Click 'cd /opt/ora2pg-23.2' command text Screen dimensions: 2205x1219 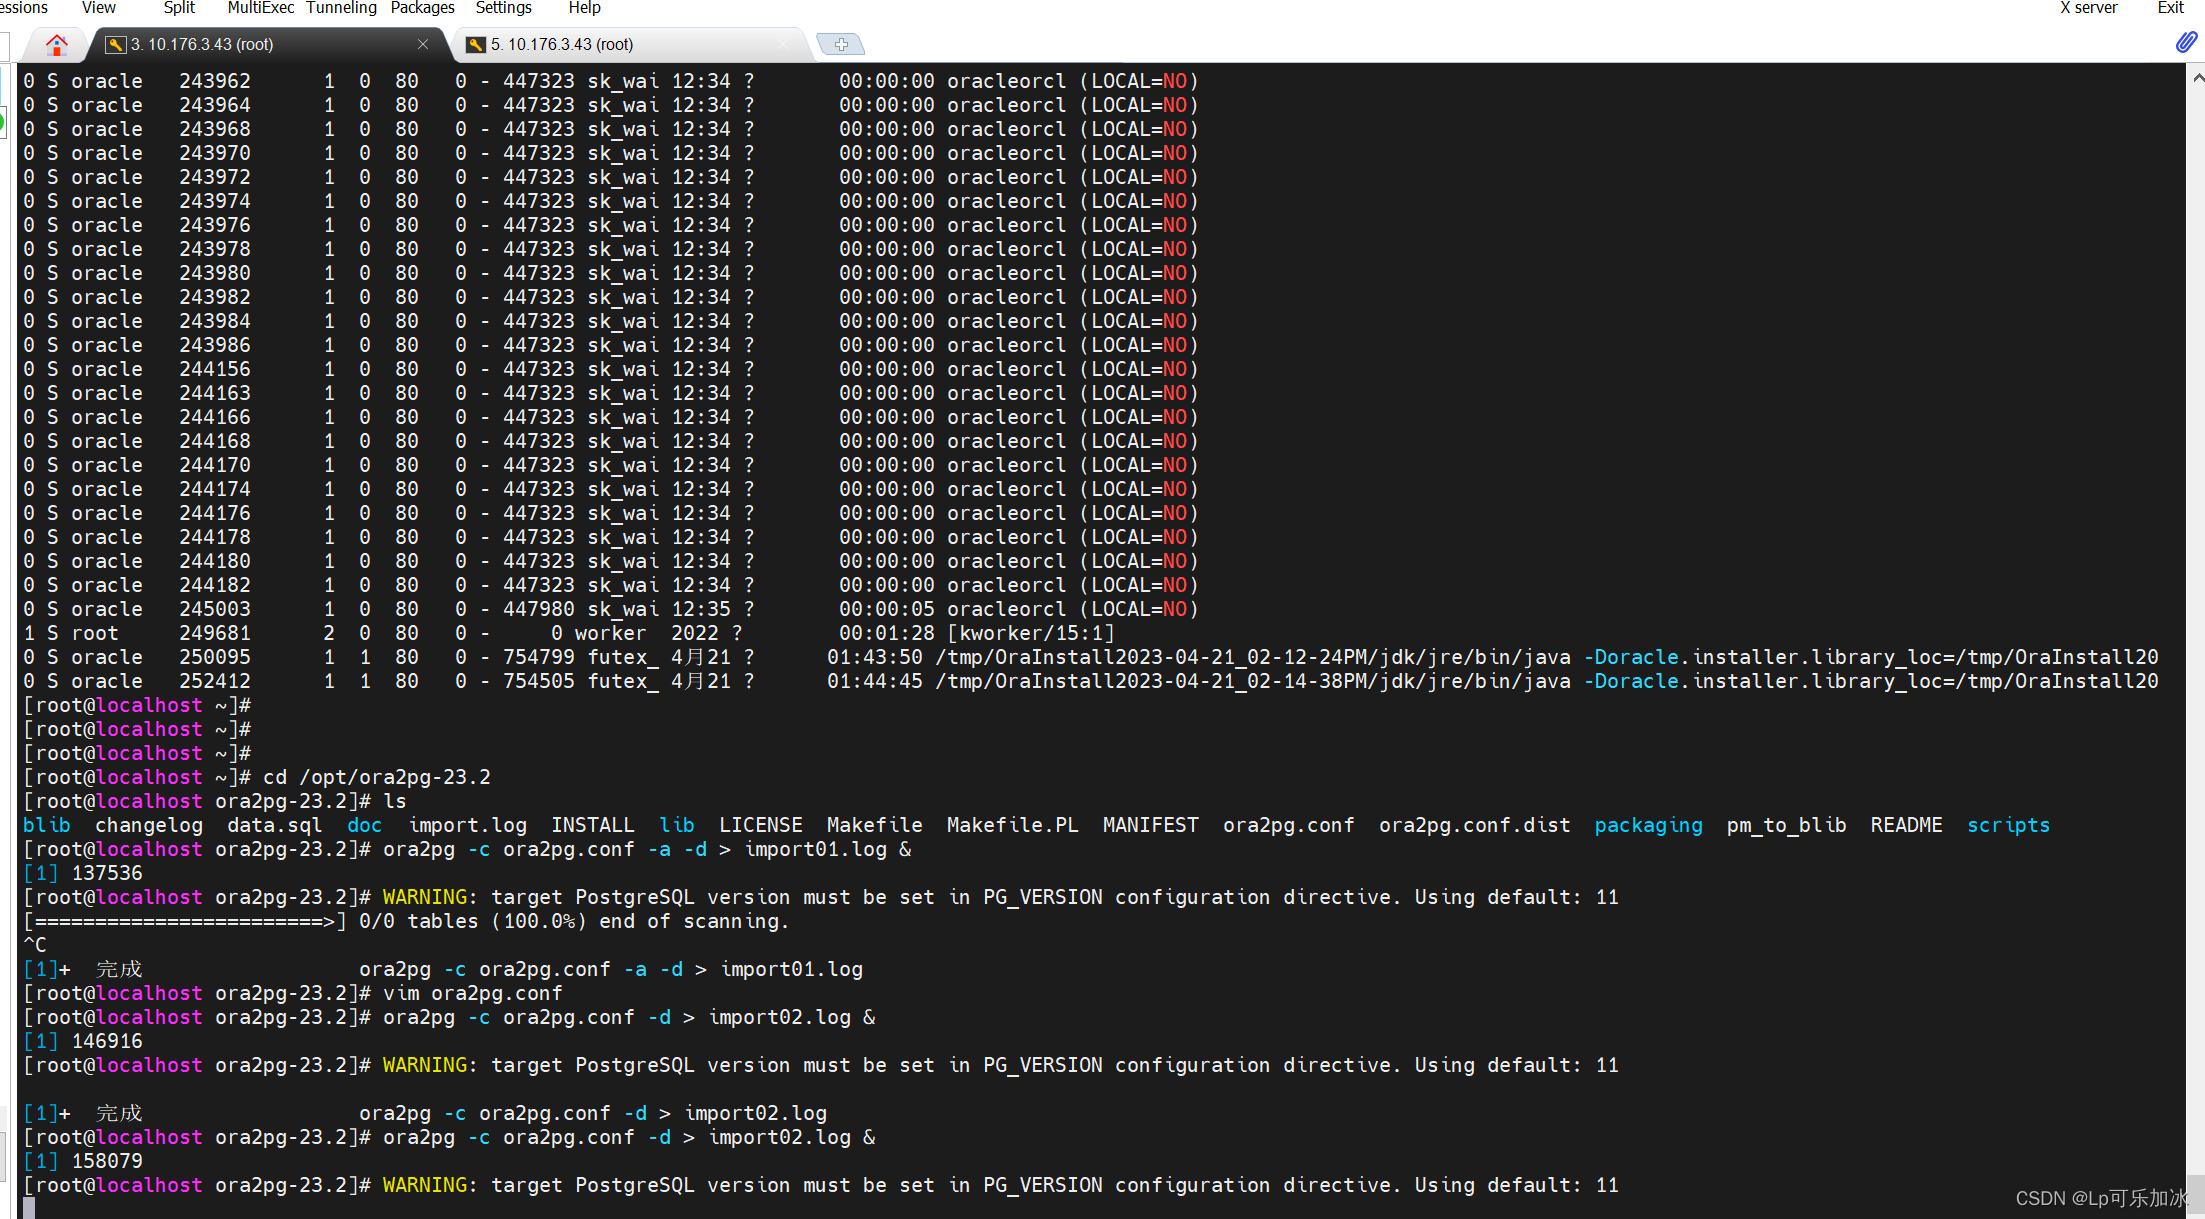(x=376, y=777)
